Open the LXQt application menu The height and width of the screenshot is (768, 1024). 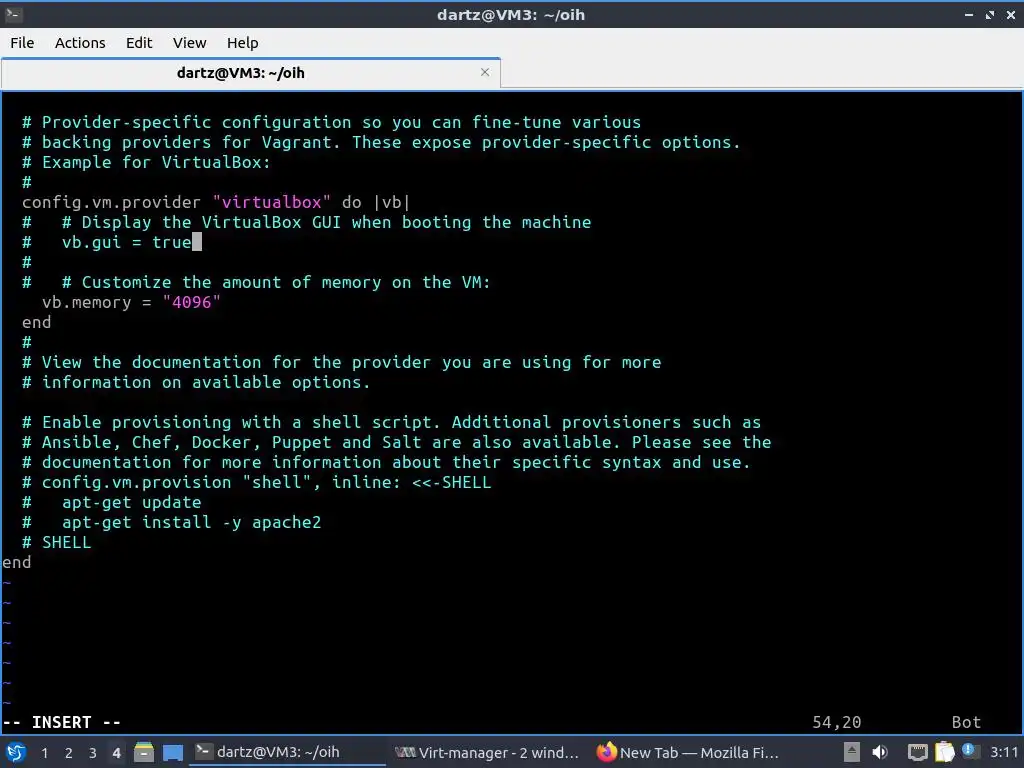(16, 753)
